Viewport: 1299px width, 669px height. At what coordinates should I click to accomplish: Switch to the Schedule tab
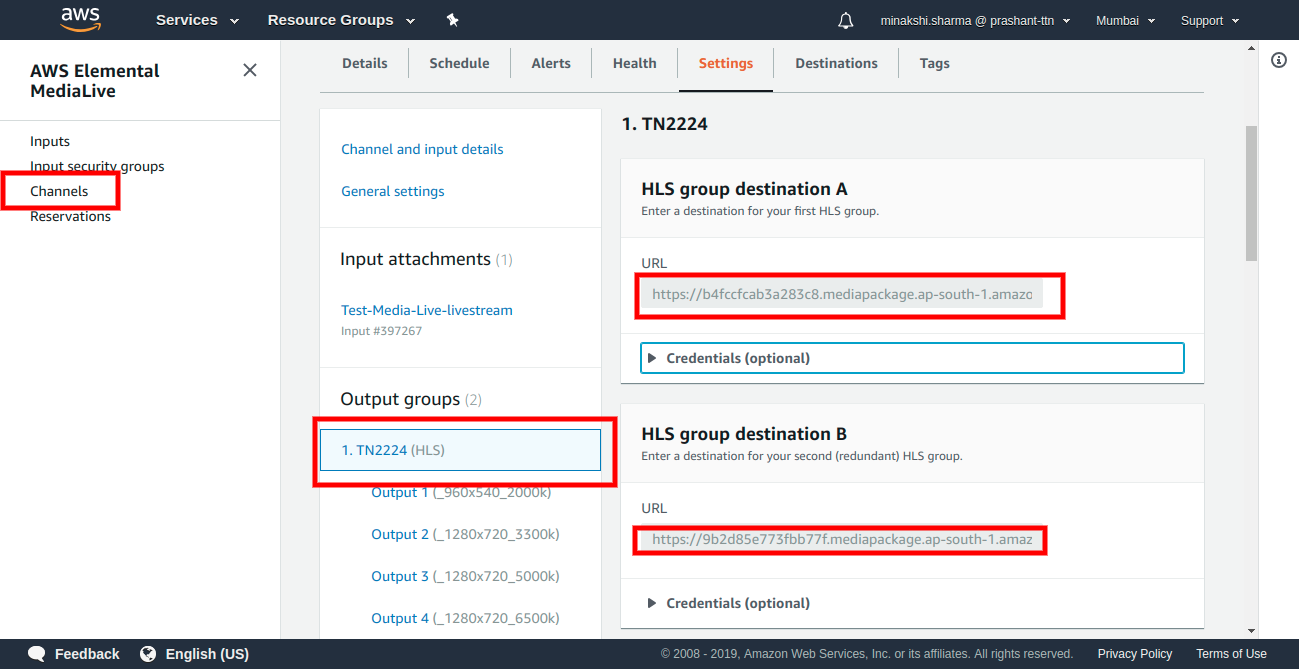tap(459, 63)
